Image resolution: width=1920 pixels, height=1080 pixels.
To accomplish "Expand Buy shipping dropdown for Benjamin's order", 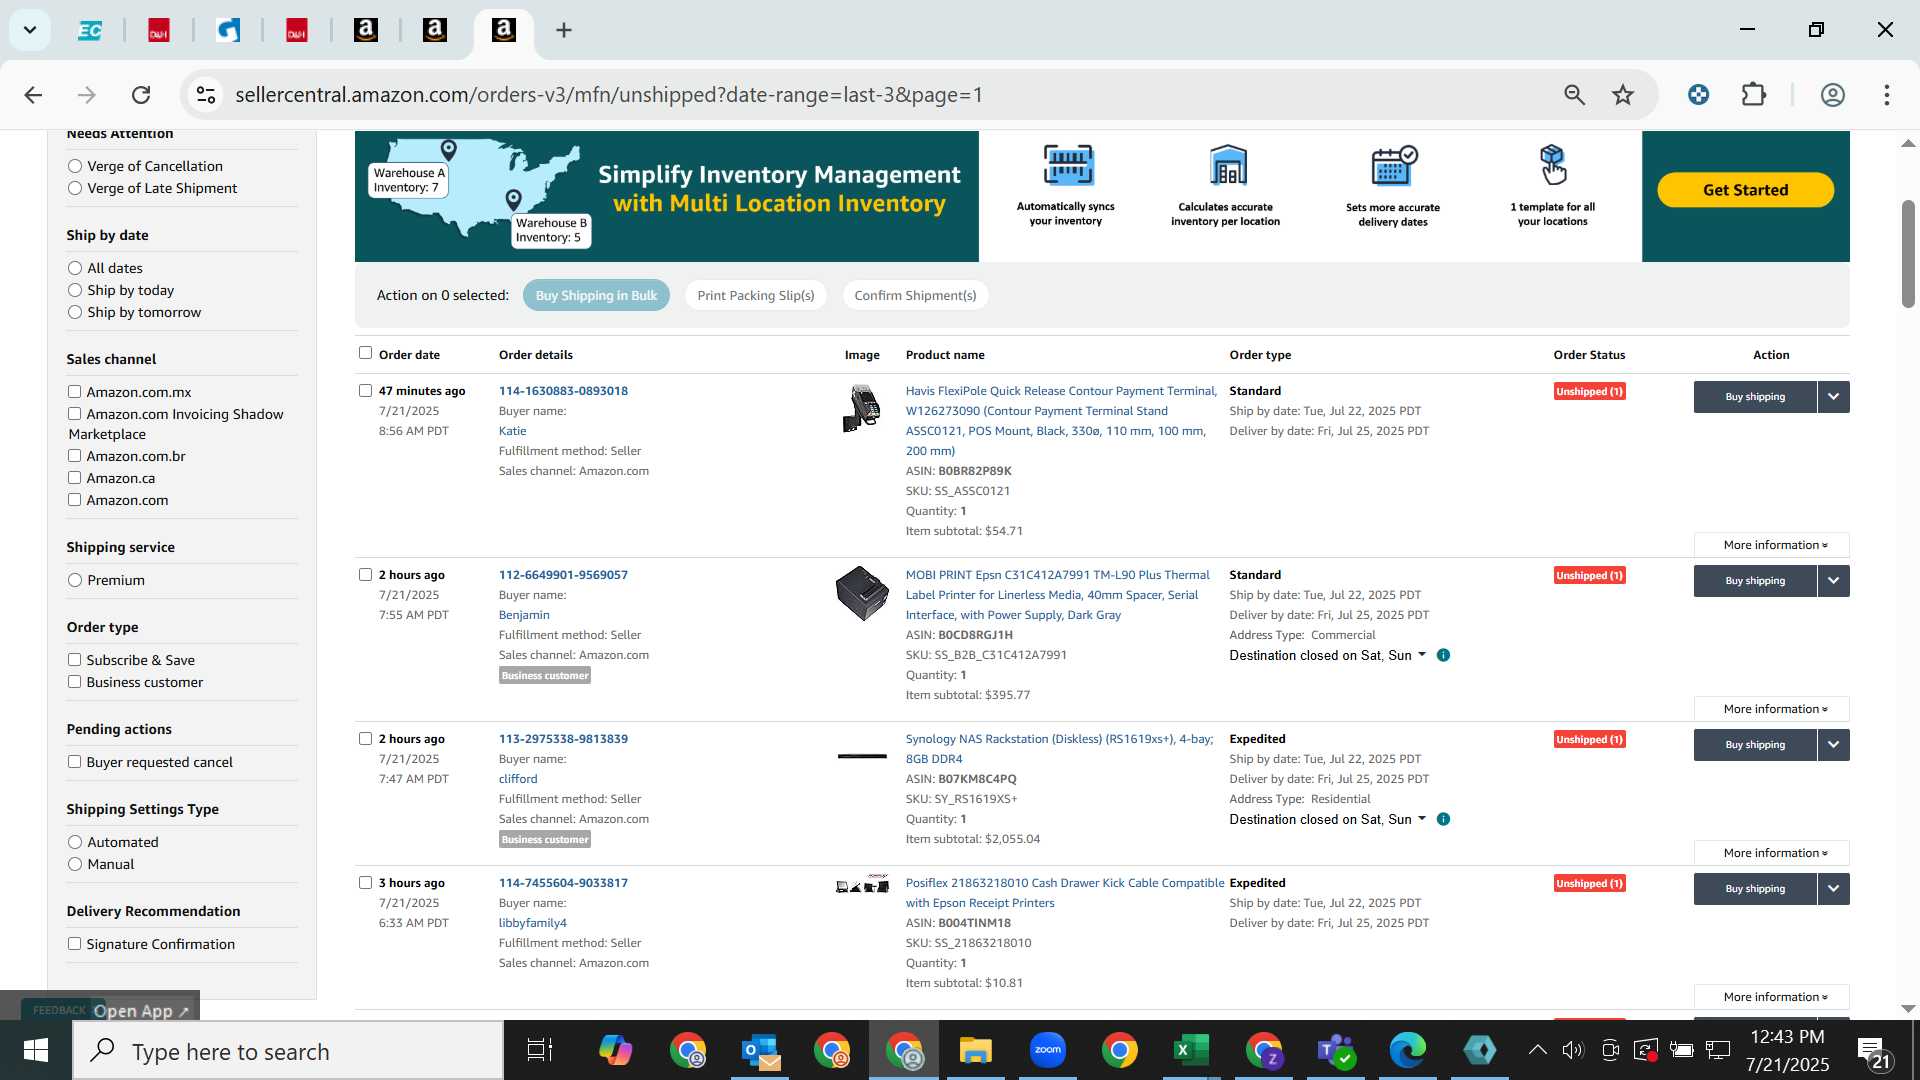I will (x=1833, y=581).
